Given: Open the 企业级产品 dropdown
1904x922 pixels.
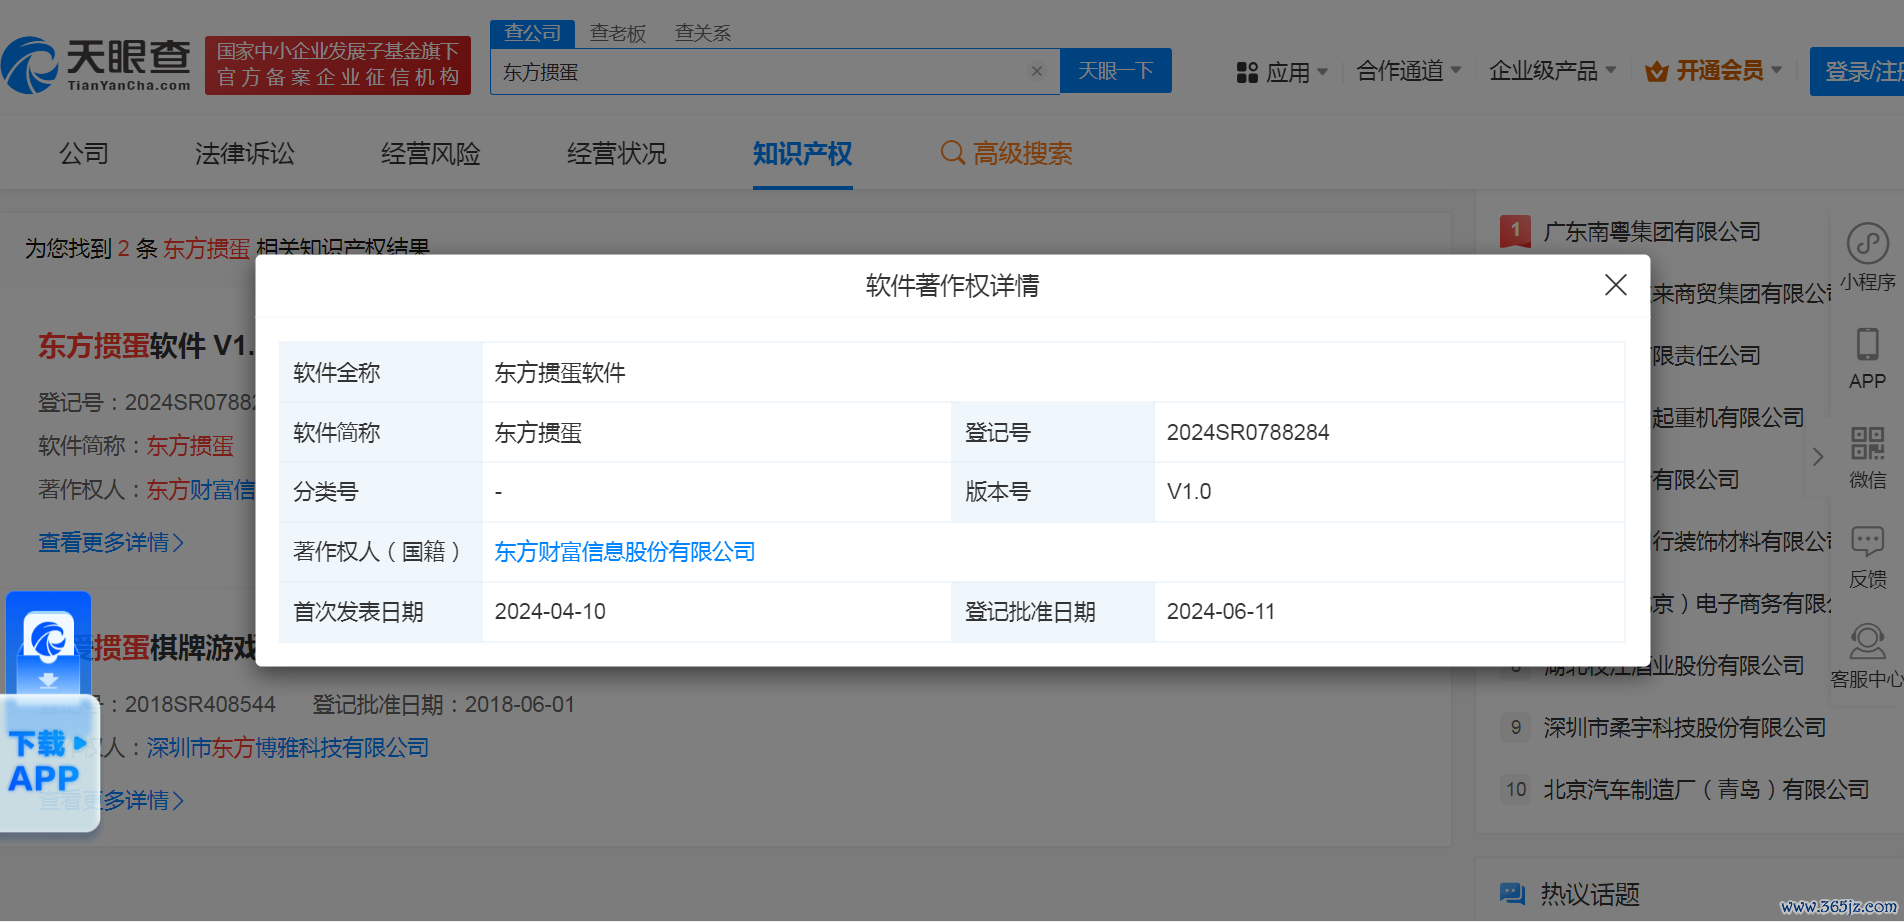Looking at the screenshot, I should 1552,71.
